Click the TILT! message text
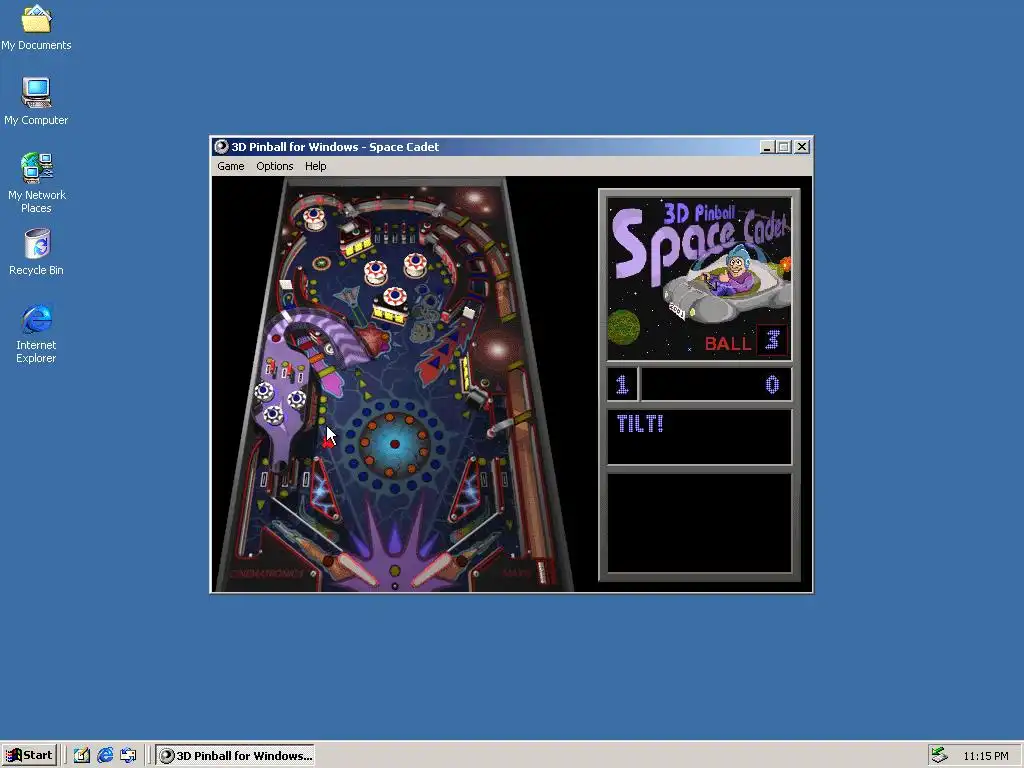The width and height of the screenshot is (1024, 768). [640, 424]
